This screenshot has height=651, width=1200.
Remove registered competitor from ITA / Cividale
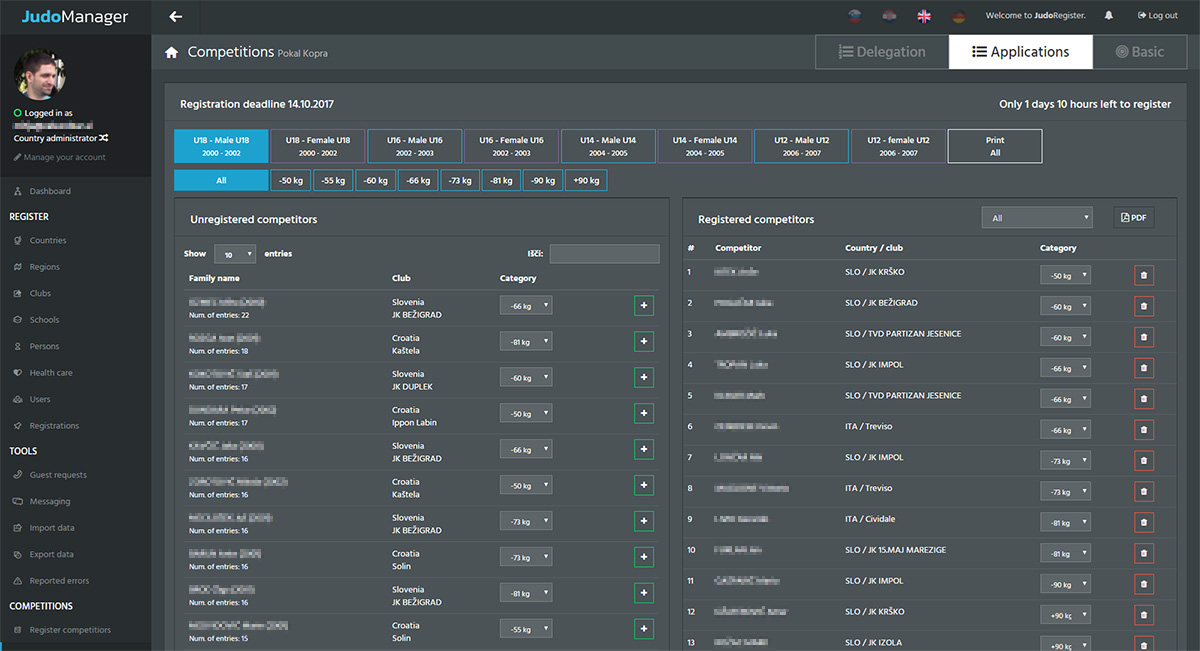(1144, 522)
